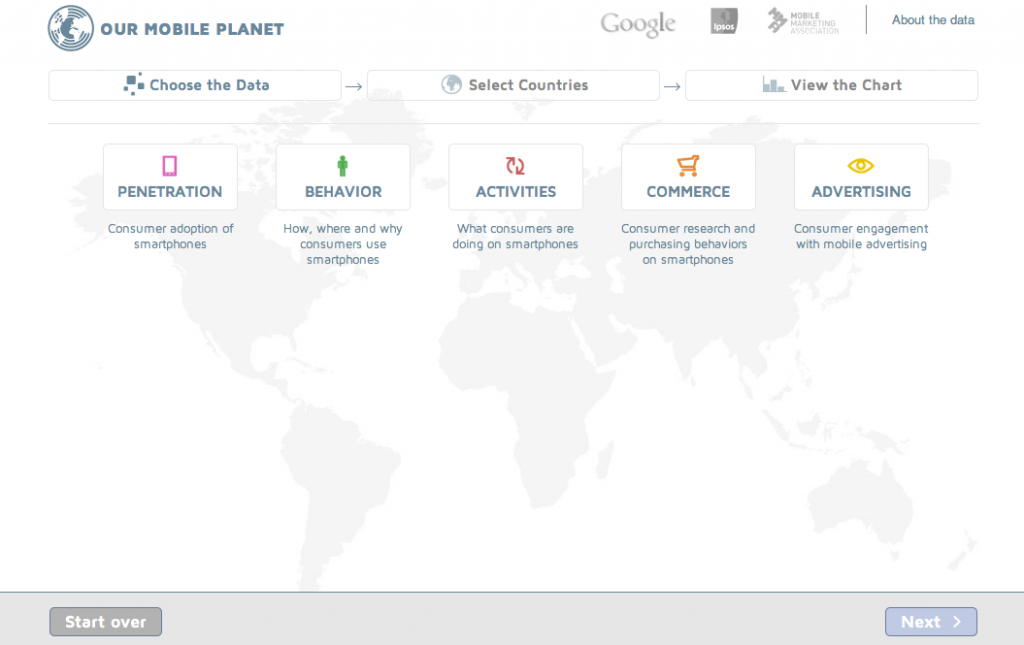
Task: Select the Penetration smartphone icon
Action: 170,163
